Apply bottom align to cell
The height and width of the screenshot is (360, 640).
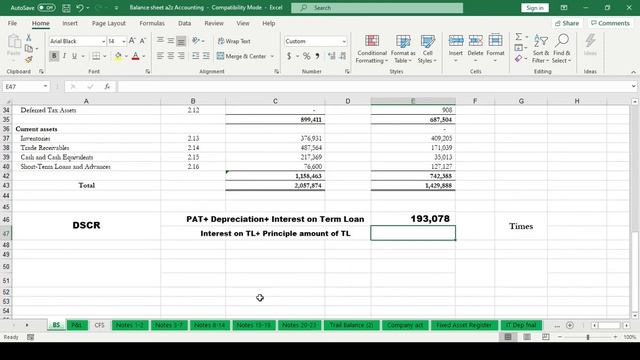point(181,41)
